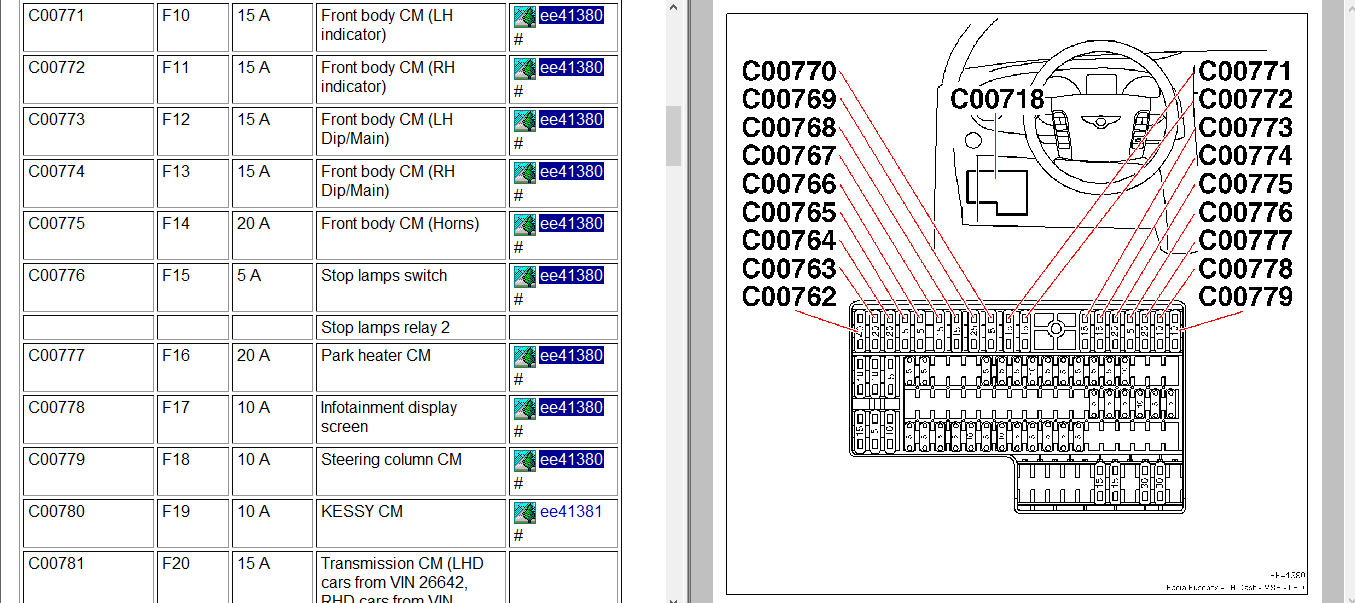Image resolution: width=1355 pixels, height=603 pixels.
Task: Select image icon next to Front body CM (Horns)
Action: tap(525, 224)
